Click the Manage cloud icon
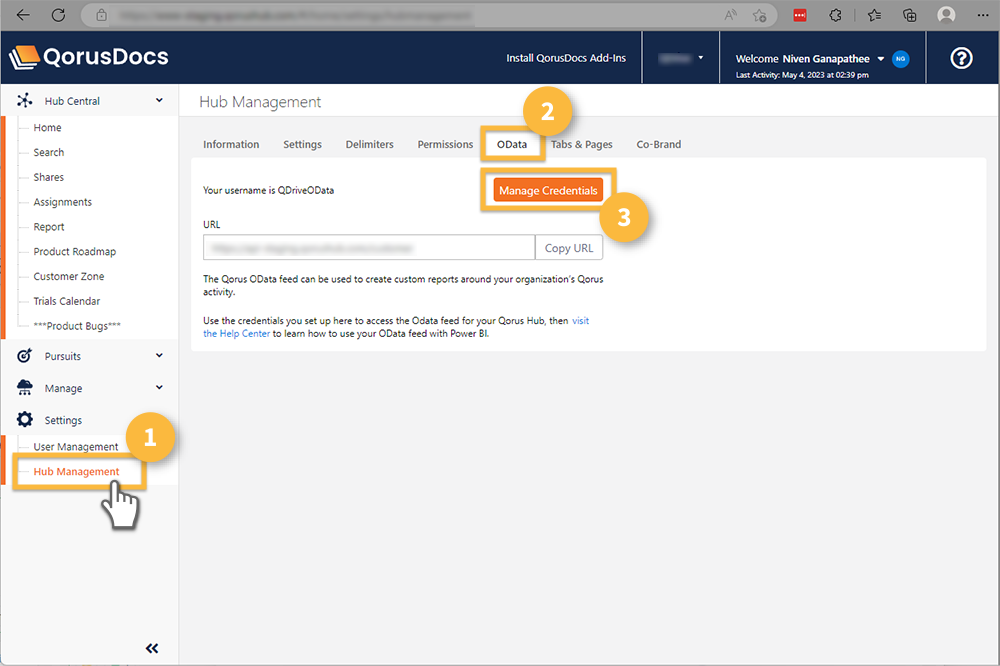The image size is (1000, 666). tap(24, 387)
